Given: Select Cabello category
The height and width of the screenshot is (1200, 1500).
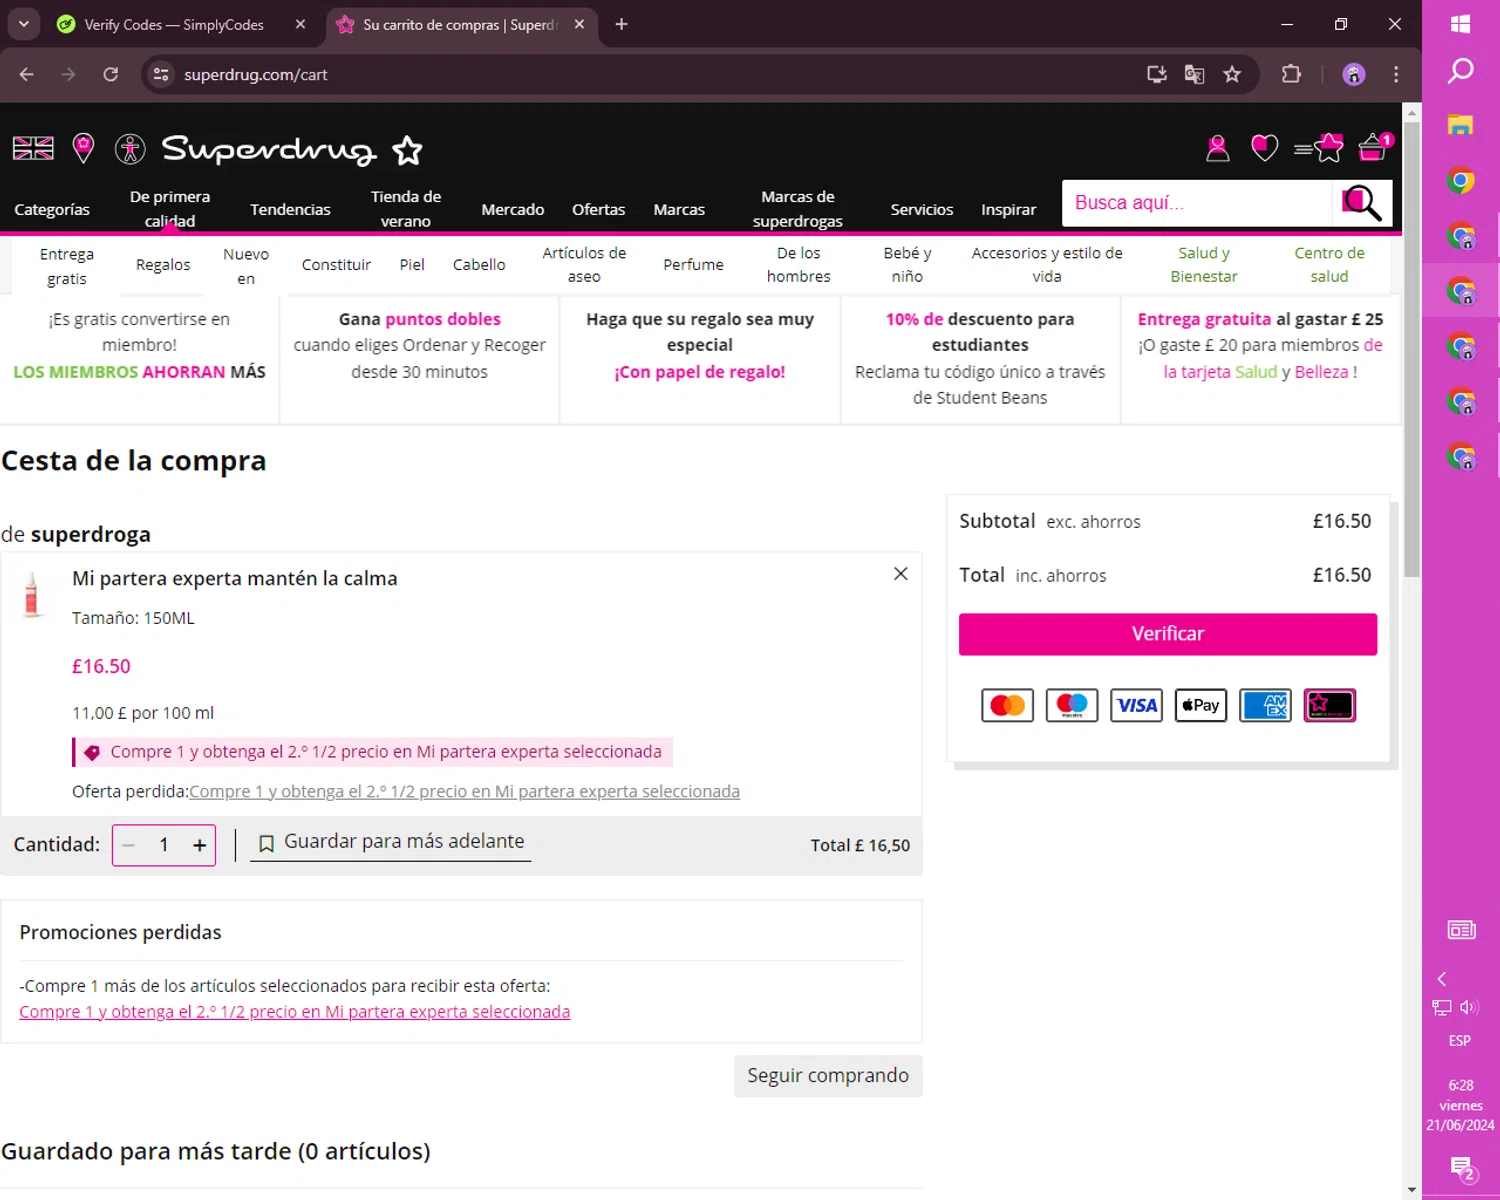Looking at the screenshot, I should 479,265.
